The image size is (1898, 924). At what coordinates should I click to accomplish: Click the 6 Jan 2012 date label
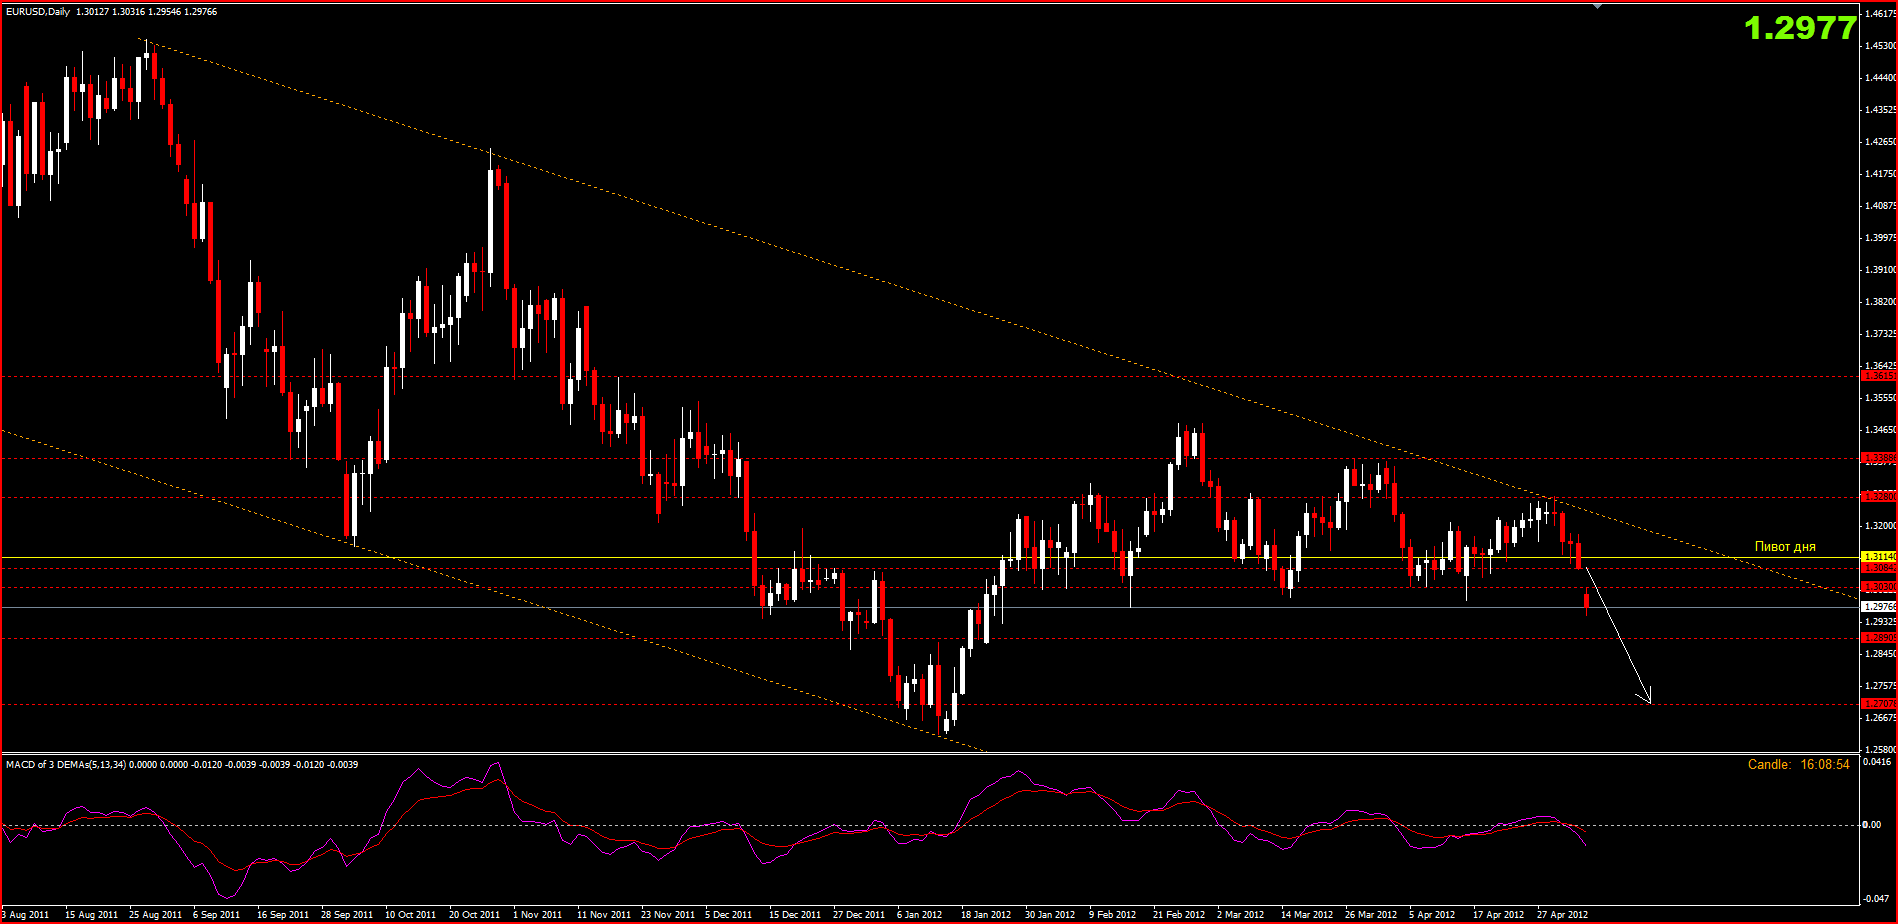(x=920, y=915)
